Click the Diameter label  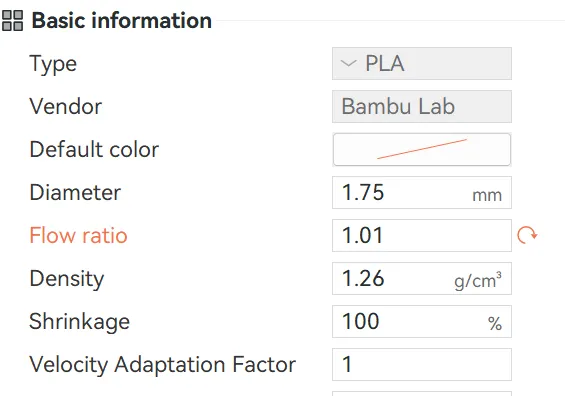tap(75, 192)
